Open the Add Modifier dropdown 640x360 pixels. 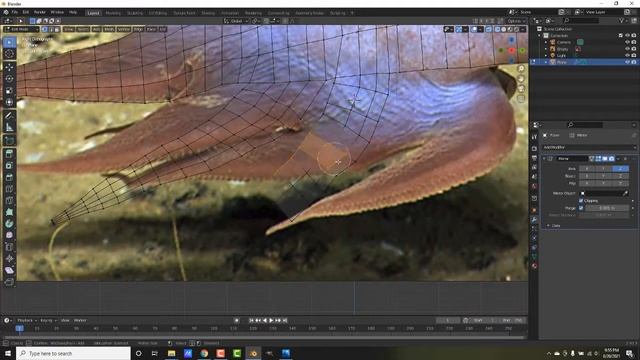click(x=589, y=147)
